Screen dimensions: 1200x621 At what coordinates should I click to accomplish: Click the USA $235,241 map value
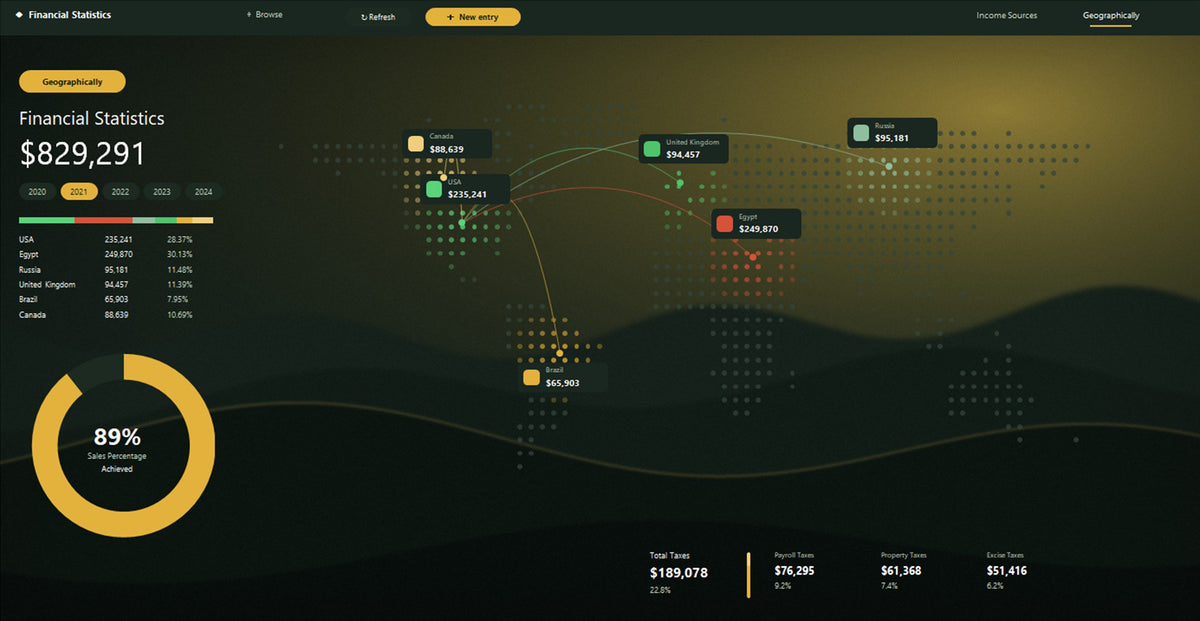coord(467,195)
